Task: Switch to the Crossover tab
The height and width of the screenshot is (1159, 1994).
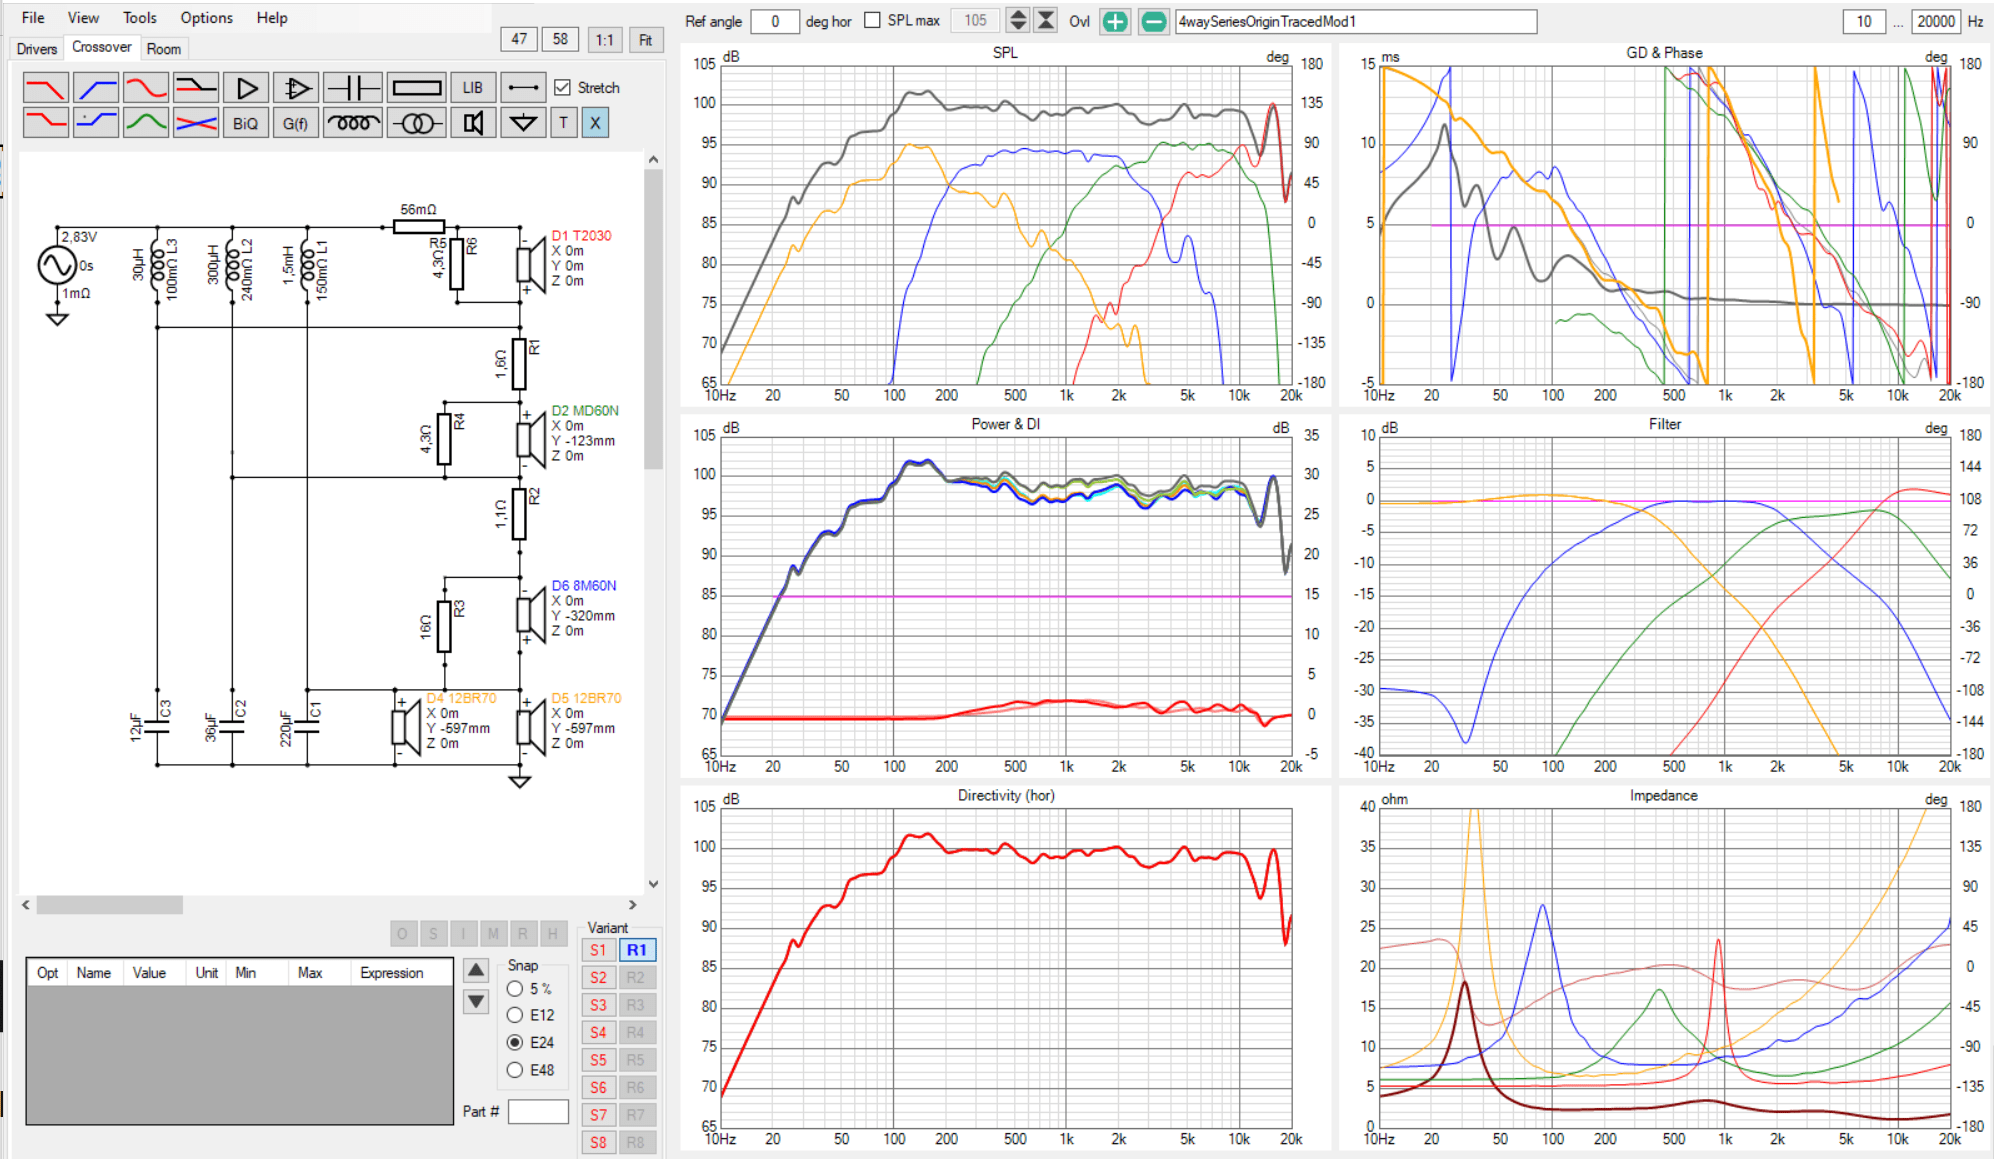Action: (x=102, y=47)
